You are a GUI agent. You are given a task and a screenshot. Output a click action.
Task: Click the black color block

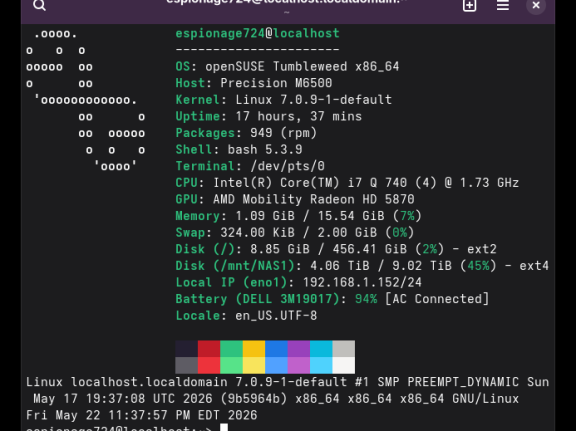click(187, 348)
